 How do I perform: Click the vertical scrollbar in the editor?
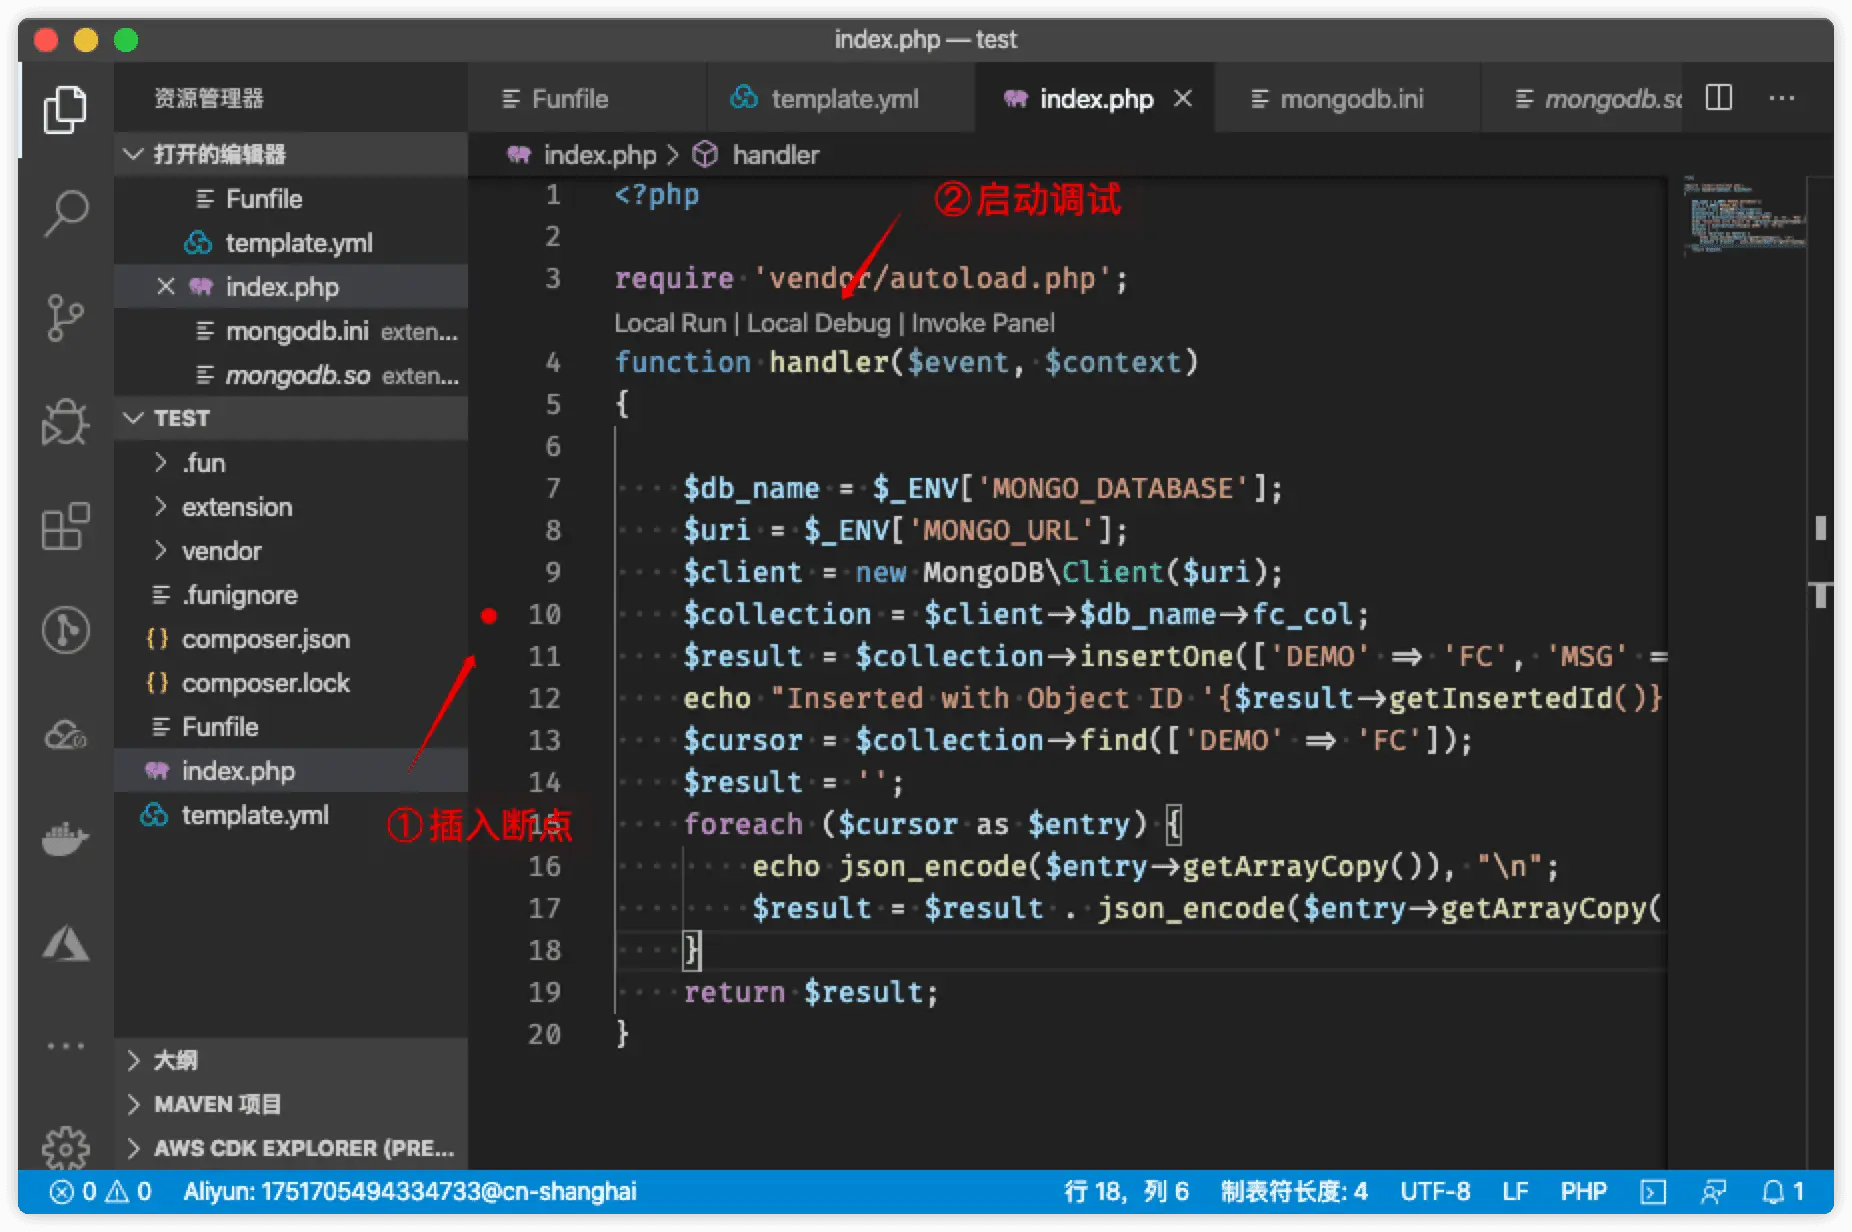1820,528
